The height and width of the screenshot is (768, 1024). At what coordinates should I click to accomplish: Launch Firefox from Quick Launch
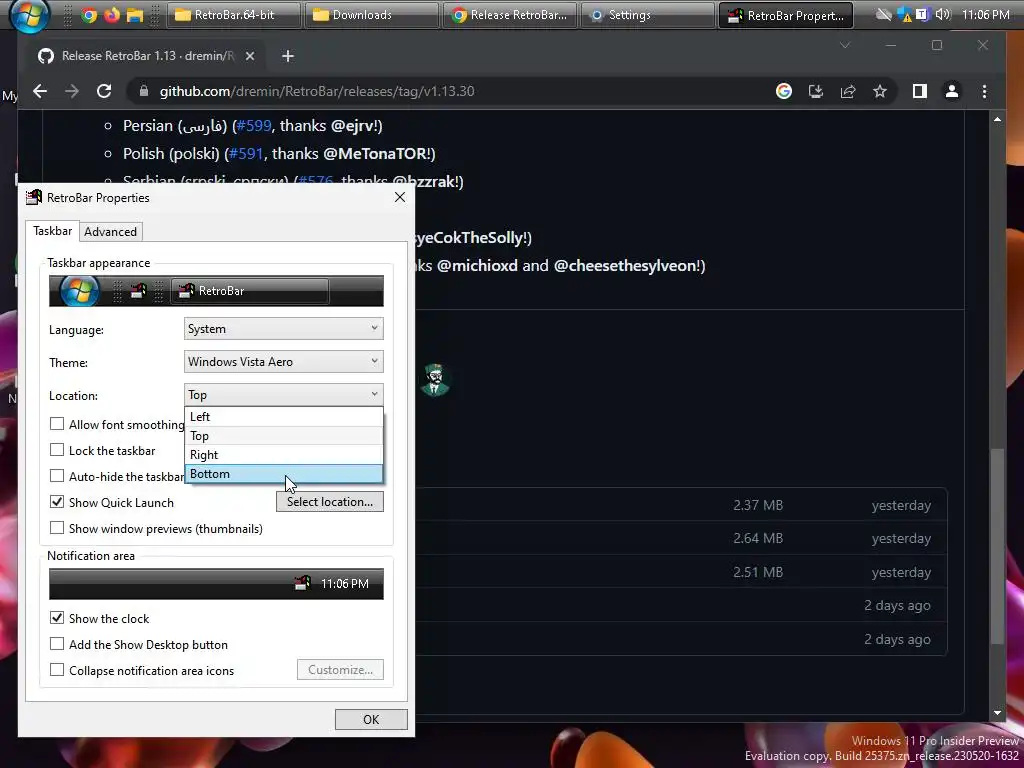[112, 15]
